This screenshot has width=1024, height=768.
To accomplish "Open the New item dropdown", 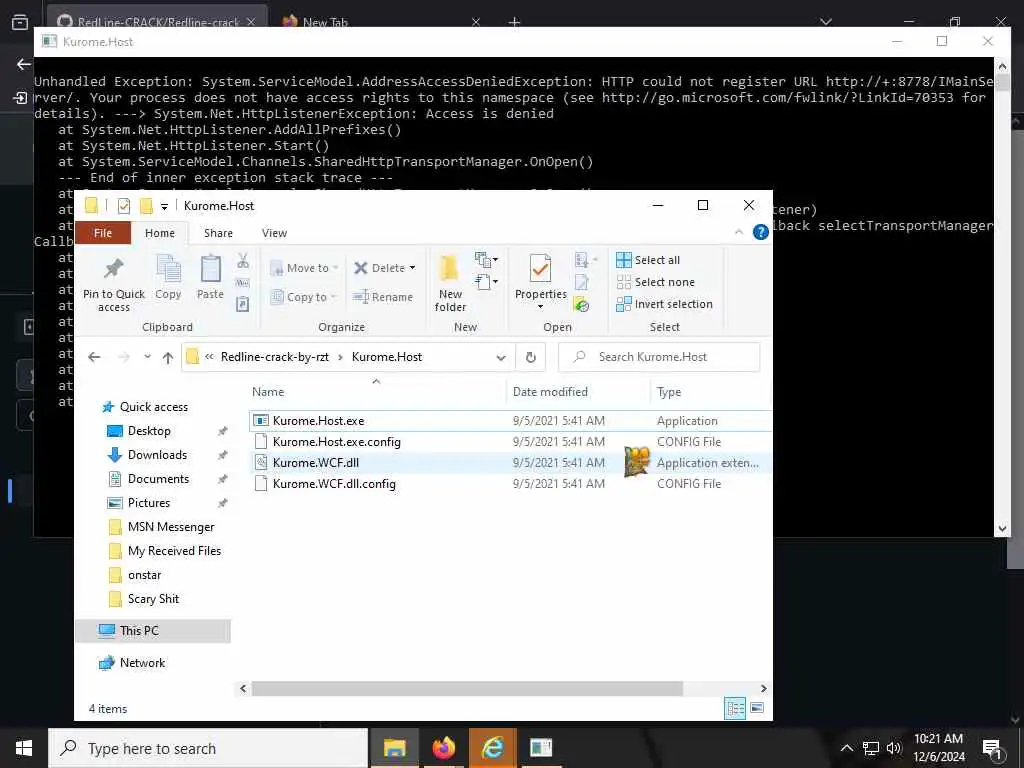I will click(486, 260).
